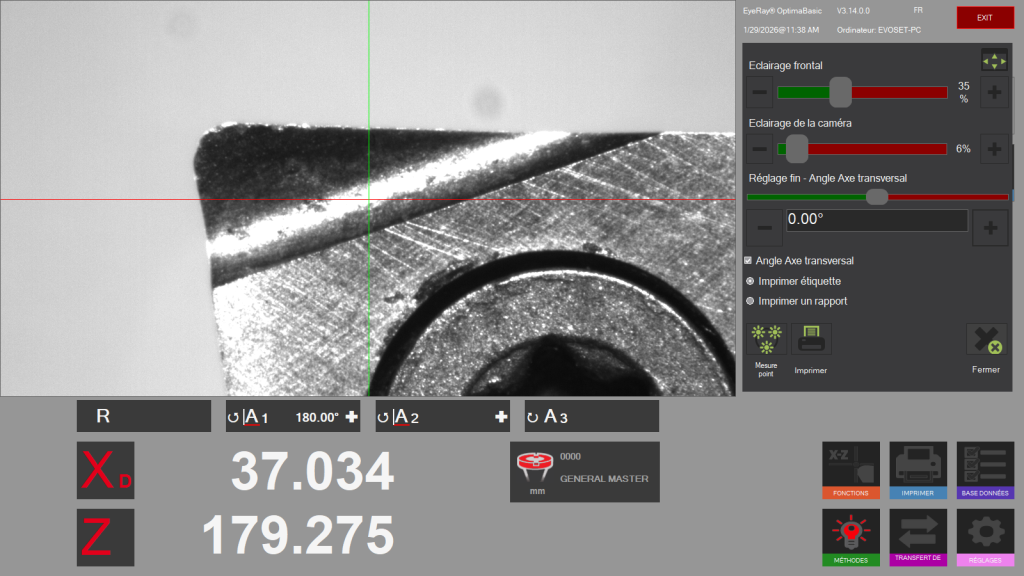Click the four-arrow move icon

[x=994, y=60]
